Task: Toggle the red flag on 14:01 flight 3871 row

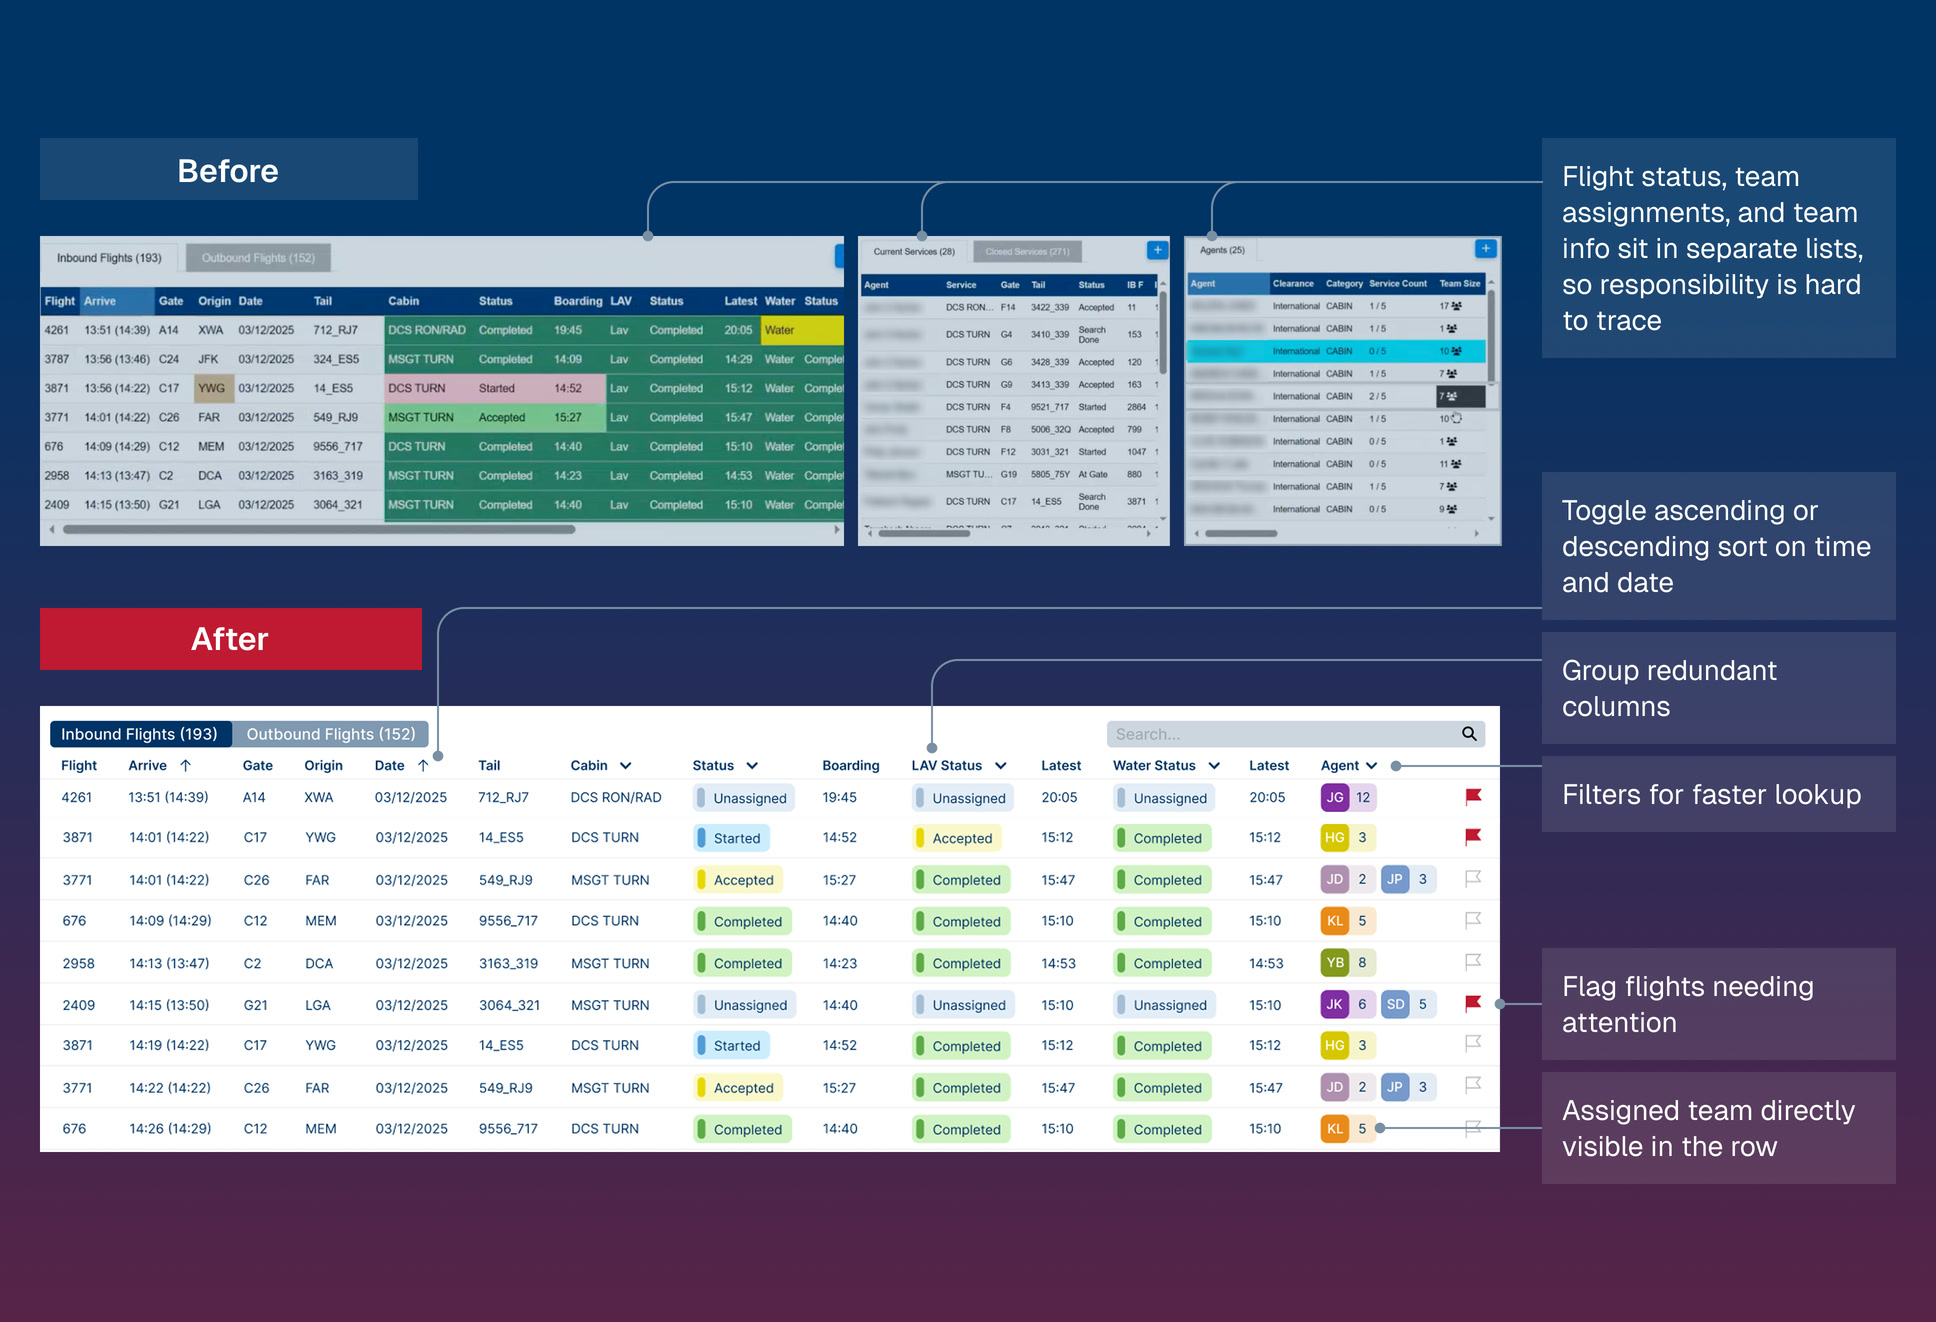Action: pyautogui.click(x=1473, y=836)
